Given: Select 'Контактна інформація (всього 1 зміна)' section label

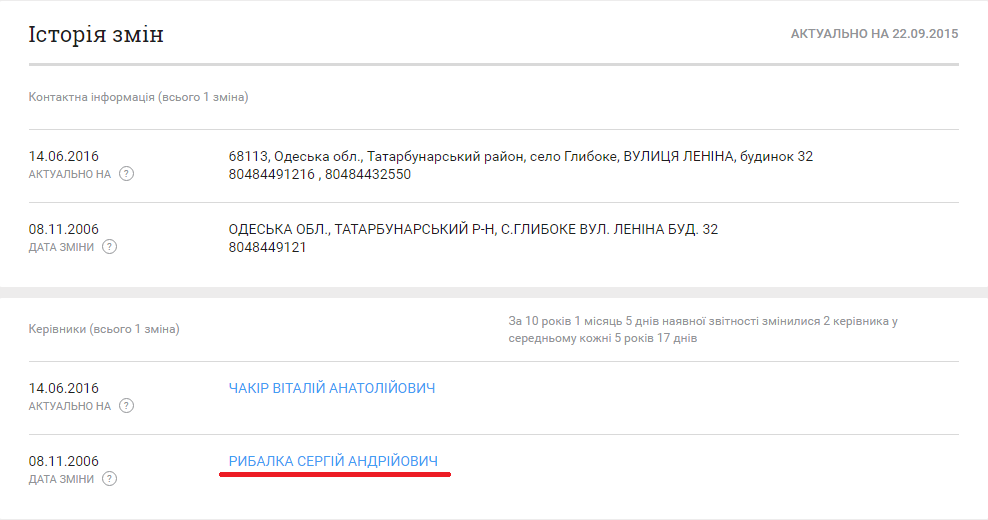Looking at the screenshot, I should (138, 98).
